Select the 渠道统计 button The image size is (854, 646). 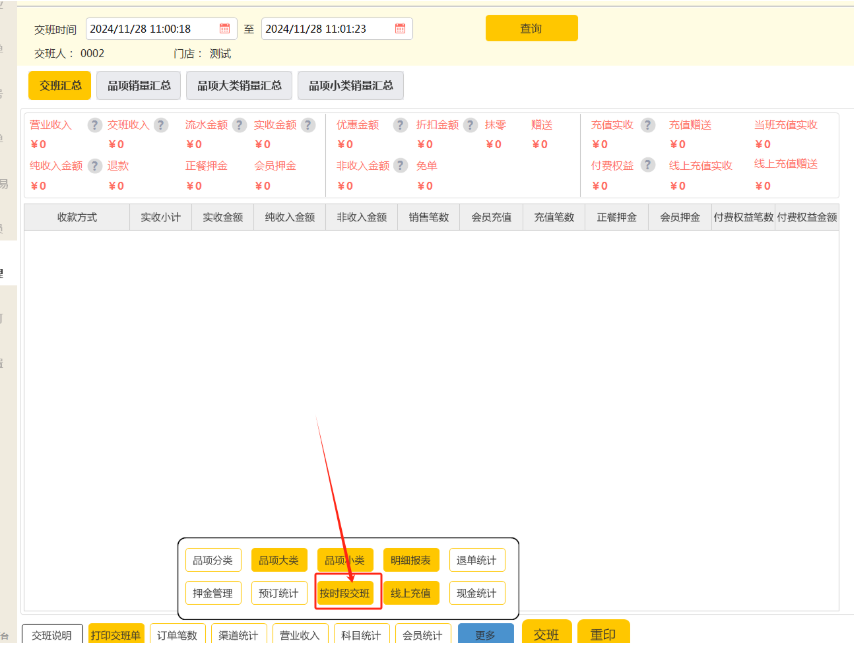click(239, 635)
